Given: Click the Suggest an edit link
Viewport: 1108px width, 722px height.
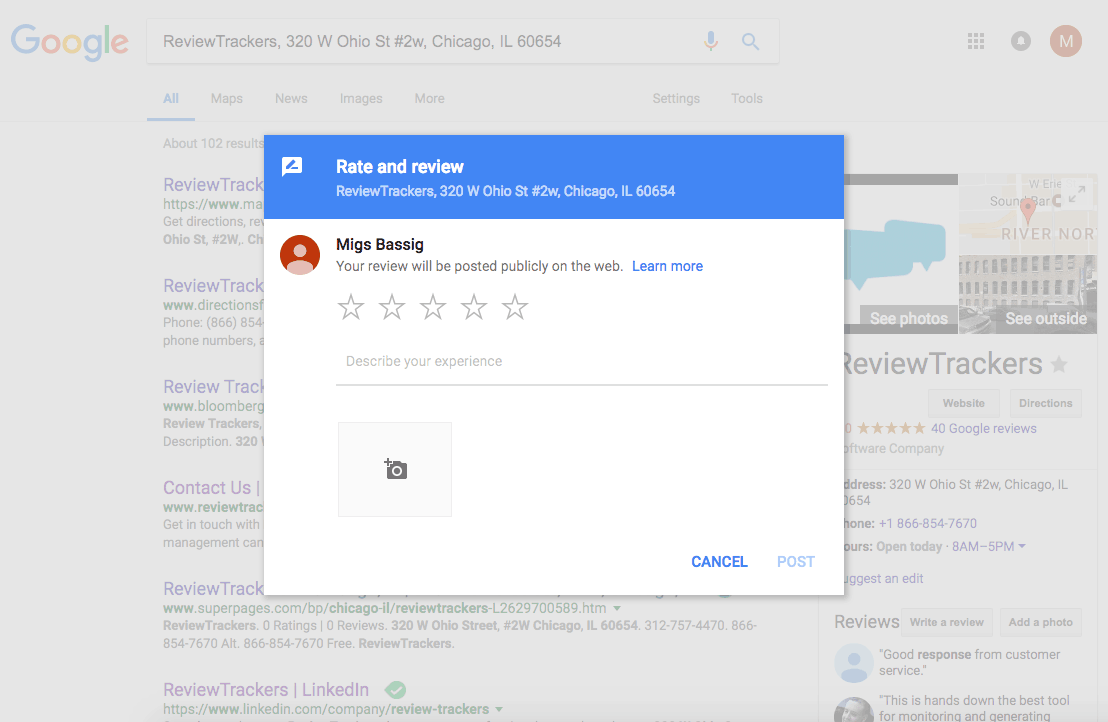Looking at the screenshot, I should point(883,579).
